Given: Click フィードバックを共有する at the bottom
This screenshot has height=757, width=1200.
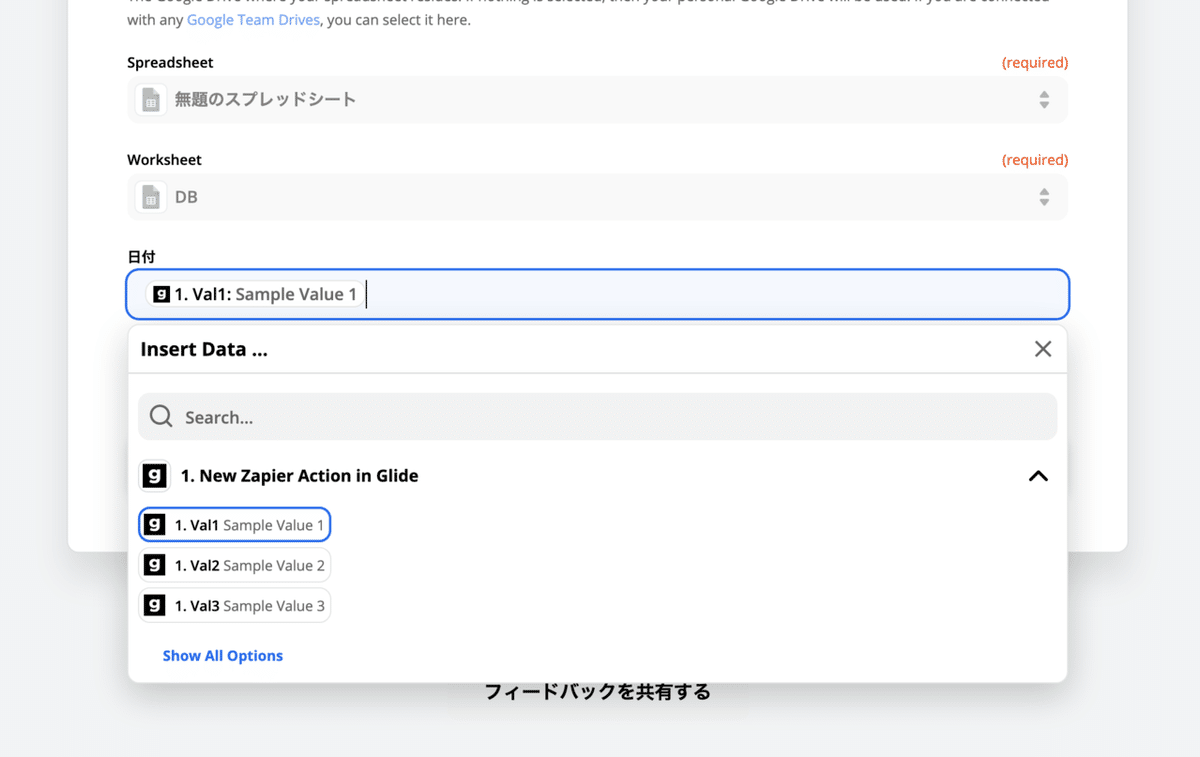Looking at the screenshot, I should click(x=597, y=691).
